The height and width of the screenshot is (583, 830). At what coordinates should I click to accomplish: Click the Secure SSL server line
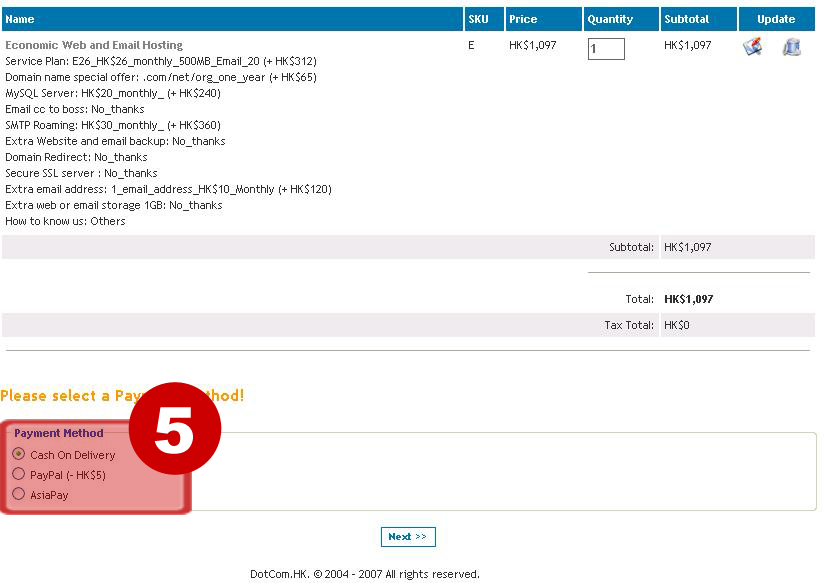(81, 173)
